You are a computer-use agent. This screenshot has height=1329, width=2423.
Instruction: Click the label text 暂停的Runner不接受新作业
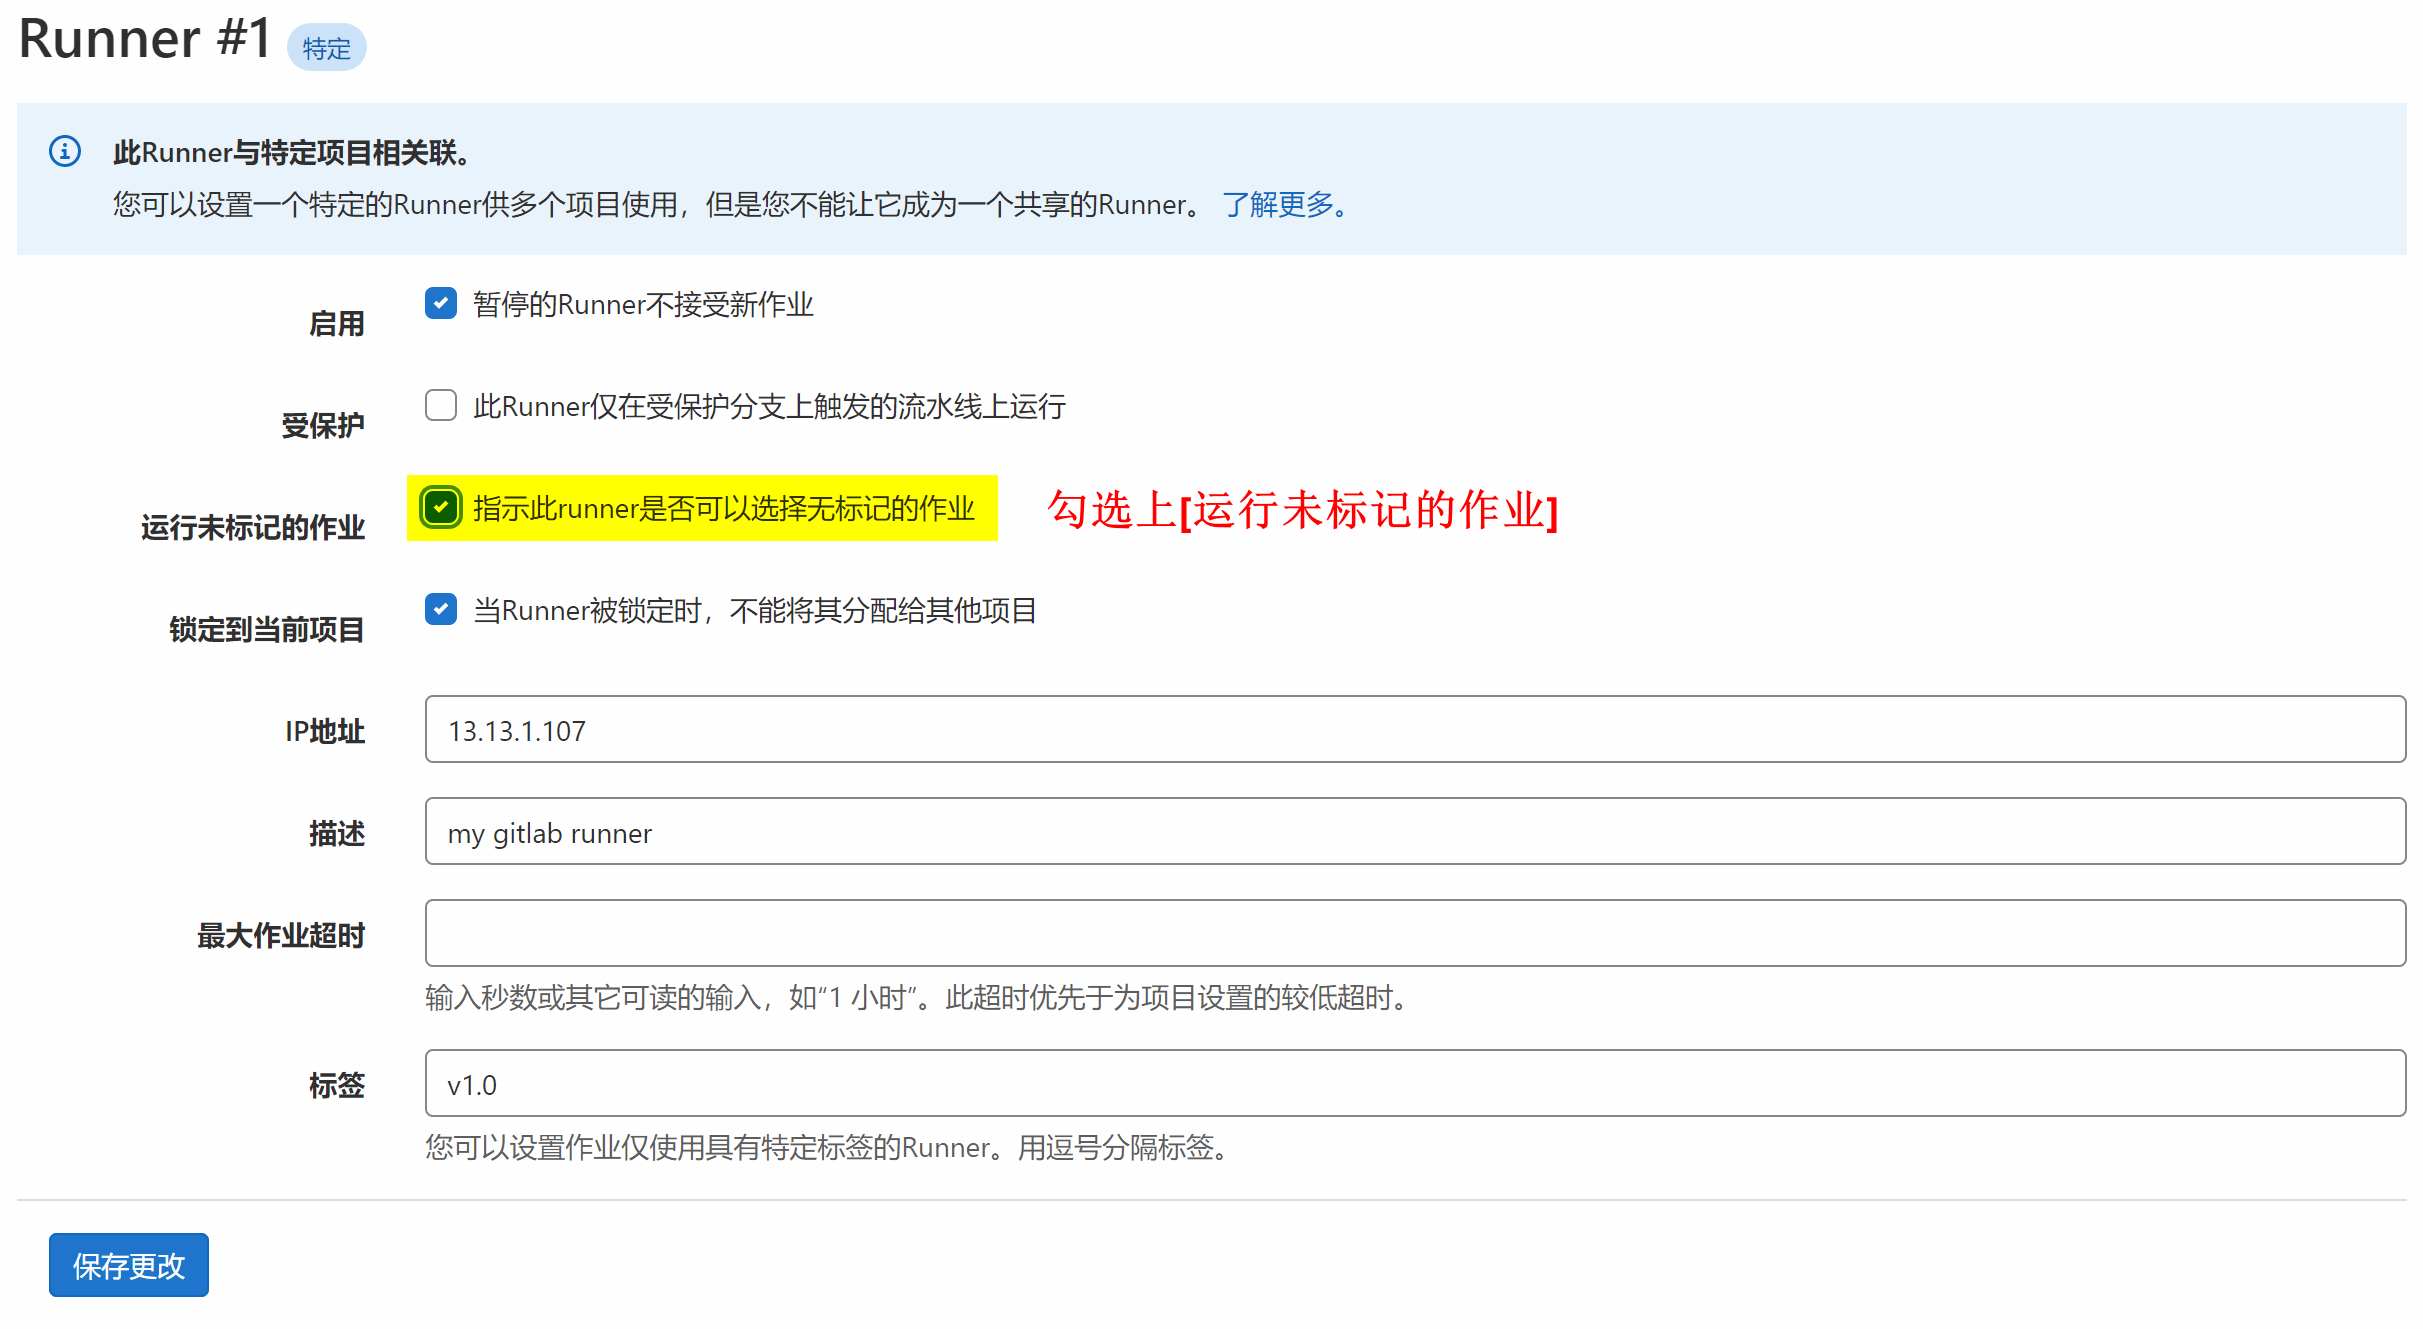(x=643, y=304)
